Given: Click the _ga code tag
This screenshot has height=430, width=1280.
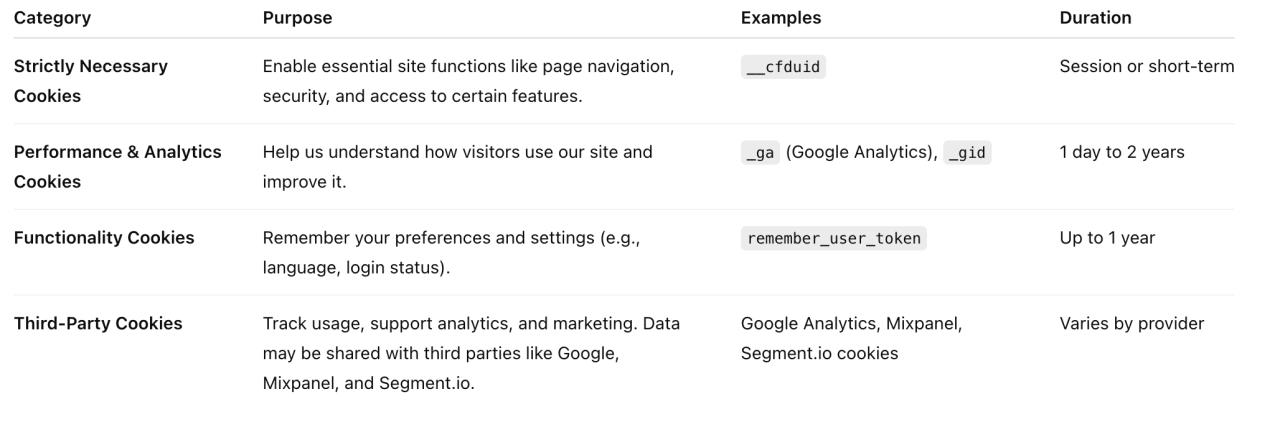Looking at the screenshot, I should click(x=761, y=153).
